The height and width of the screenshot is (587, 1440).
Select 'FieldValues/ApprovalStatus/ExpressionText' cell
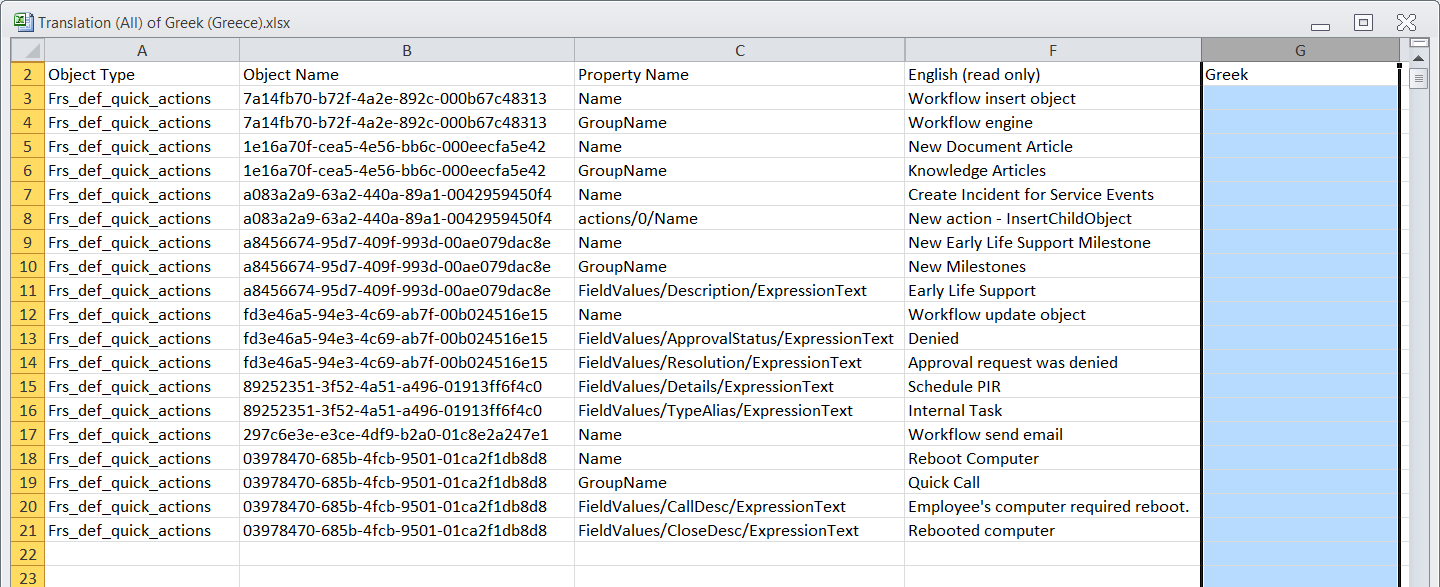pyautogui.click(x=739, y=339)
